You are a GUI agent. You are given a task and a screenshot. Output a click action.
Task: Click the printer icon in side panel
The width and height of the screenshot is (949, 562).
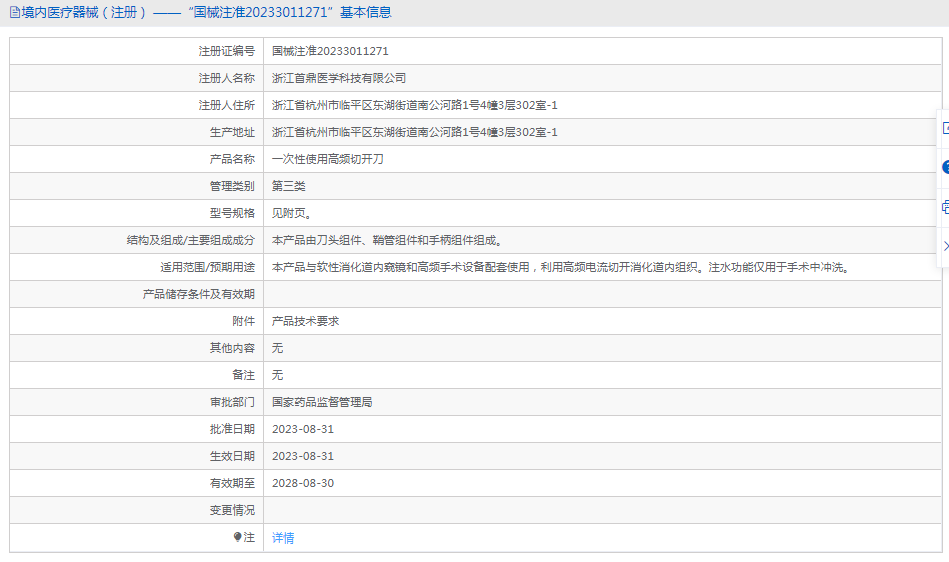click(x=945, y=207)
